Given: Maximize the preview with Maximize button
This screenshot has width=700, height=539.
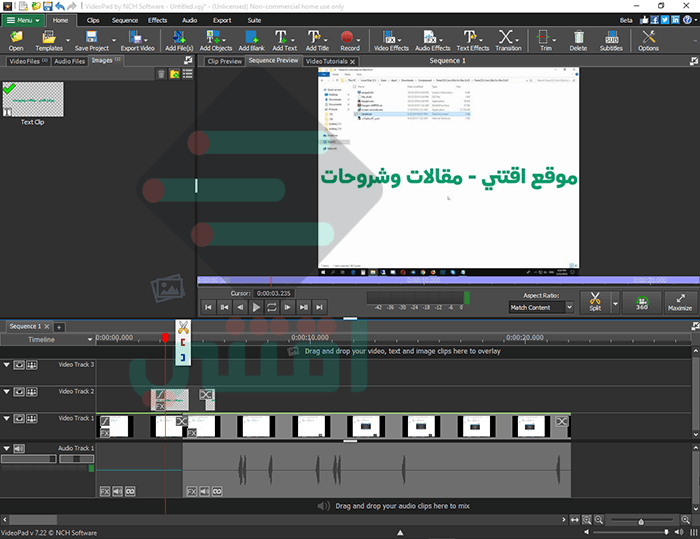Looking at the screenshot, I should click(x=680, y=302).
